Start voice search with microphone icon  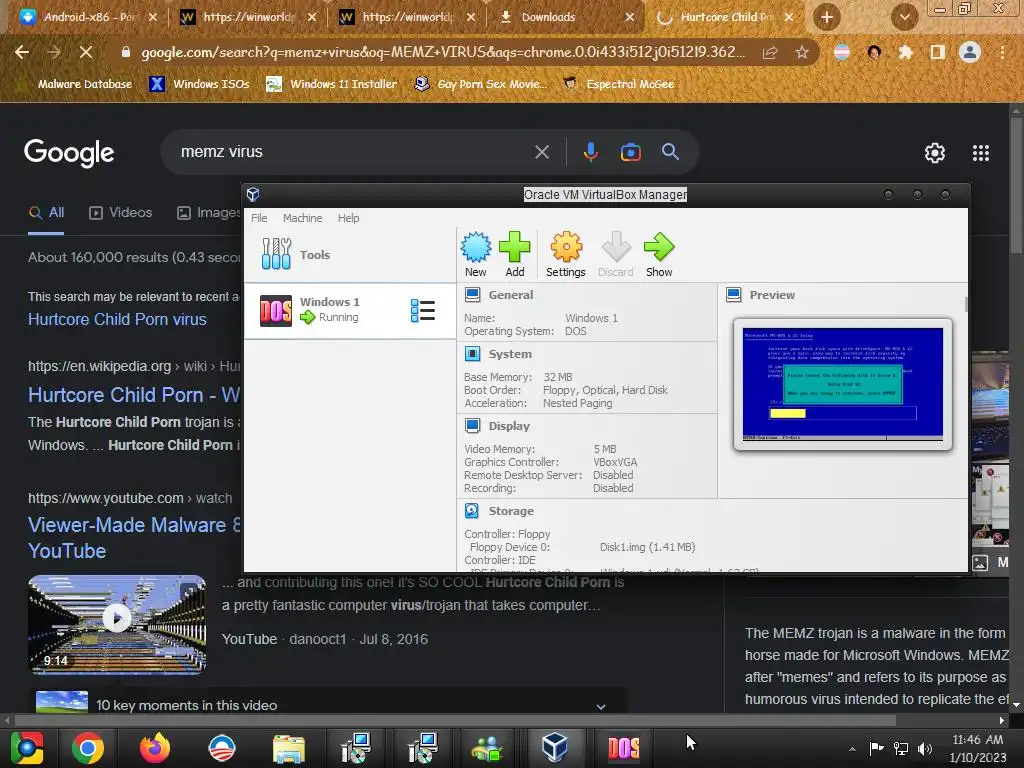click(590, 152)
